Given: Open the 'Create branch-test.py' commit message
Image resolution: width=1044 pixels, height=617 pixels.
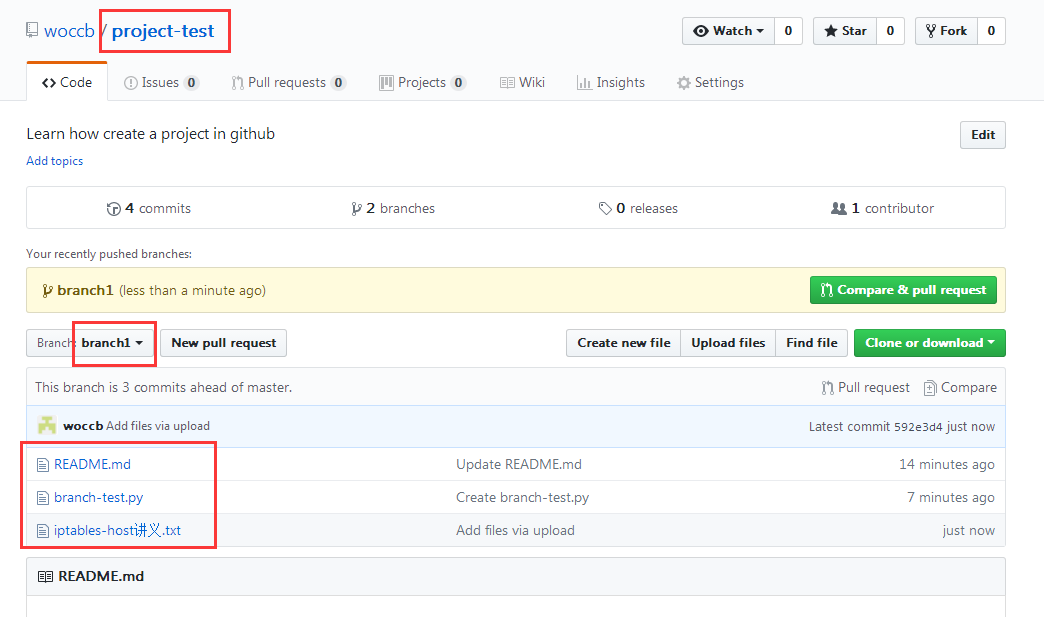Looking at the screenshot, I should [x=523, y=498].
